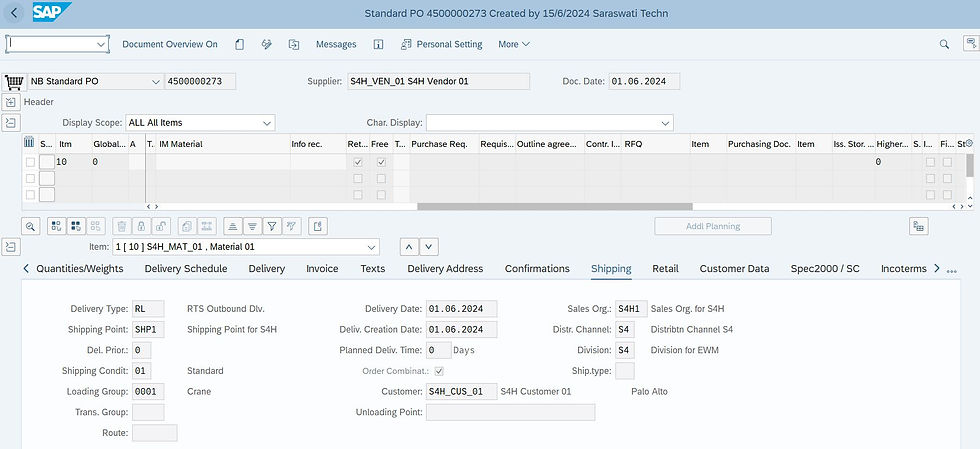Open Other Purchase Order icon

[x=294, y=44]
